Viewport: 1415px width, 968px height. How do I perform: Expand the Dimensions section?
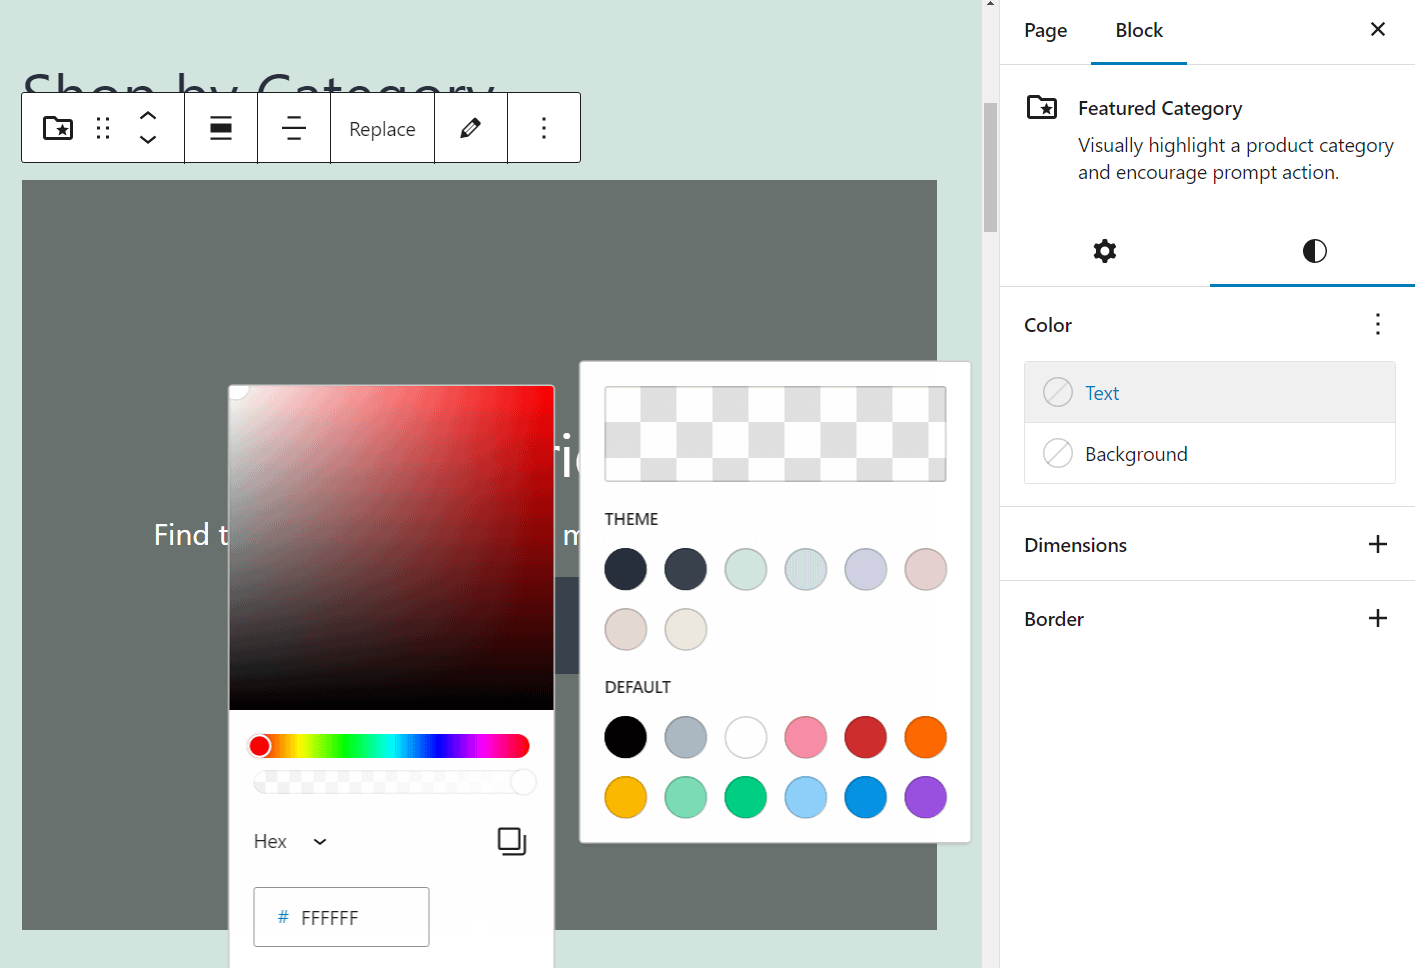click(x=1378, y=545)
